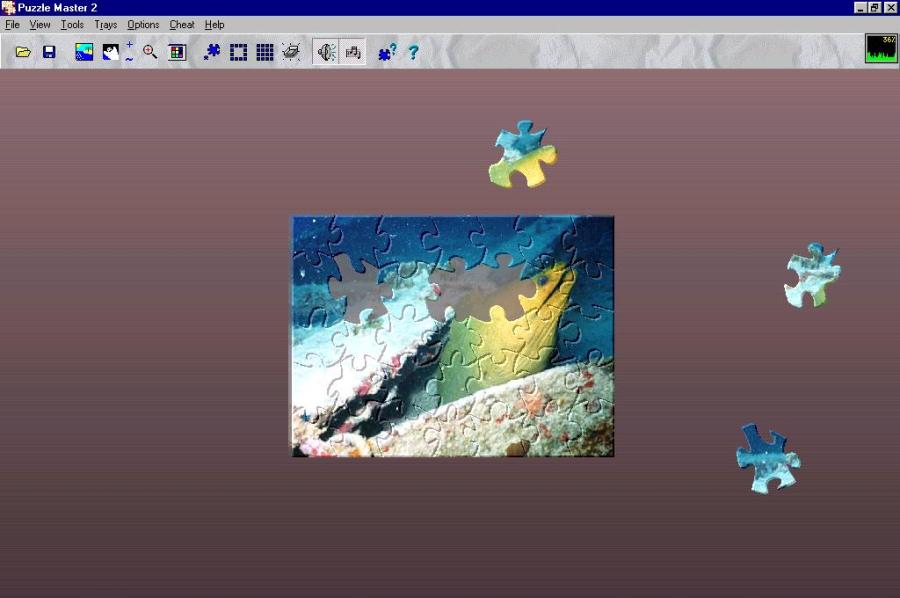Click the puzzle piece with question mark

(387, 52)
